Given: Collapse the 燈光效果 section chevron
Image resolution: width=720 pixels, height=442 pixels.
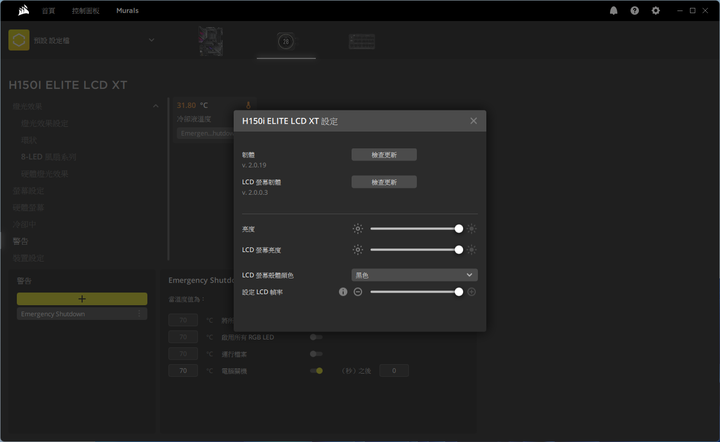Looking at the screenshot, I should coord(156,106).
